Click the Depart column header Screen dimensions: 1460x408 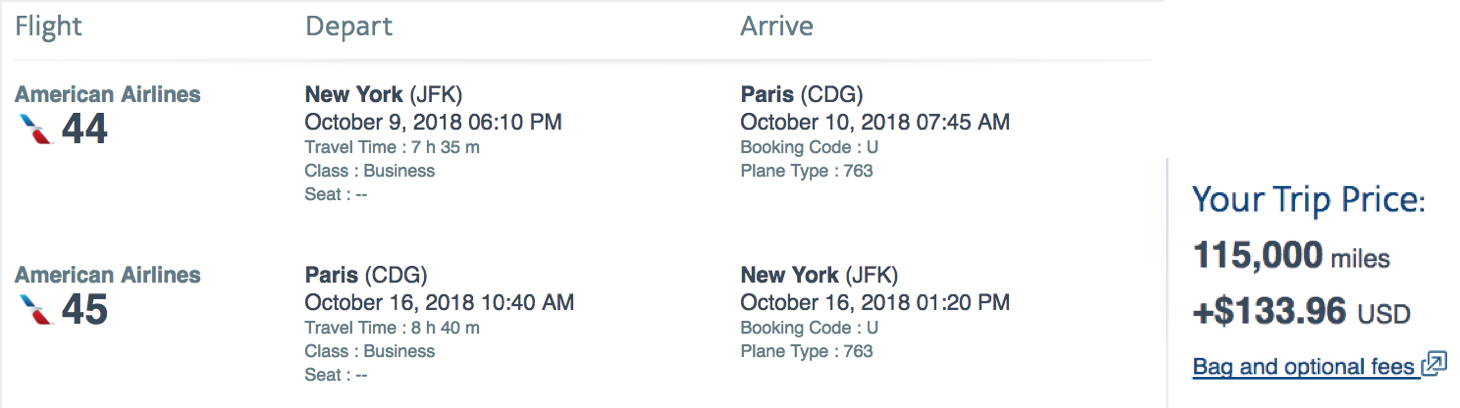pos(349,27)
